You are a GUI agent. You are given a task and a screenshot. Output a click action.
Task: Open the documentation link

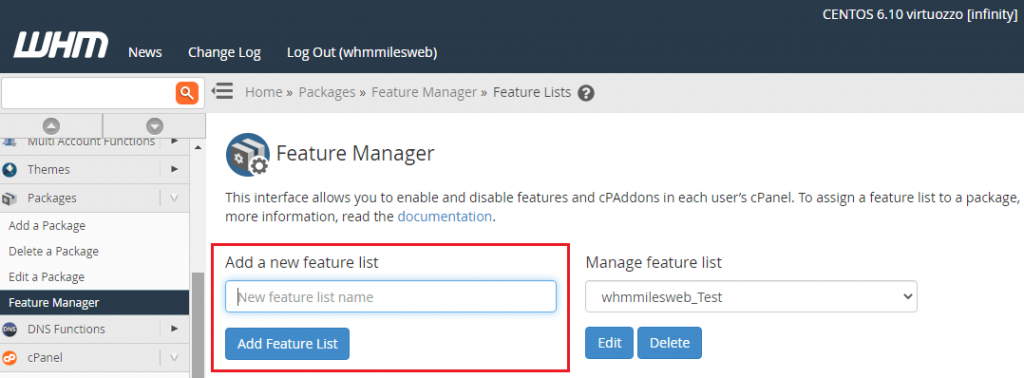point(444,216)
